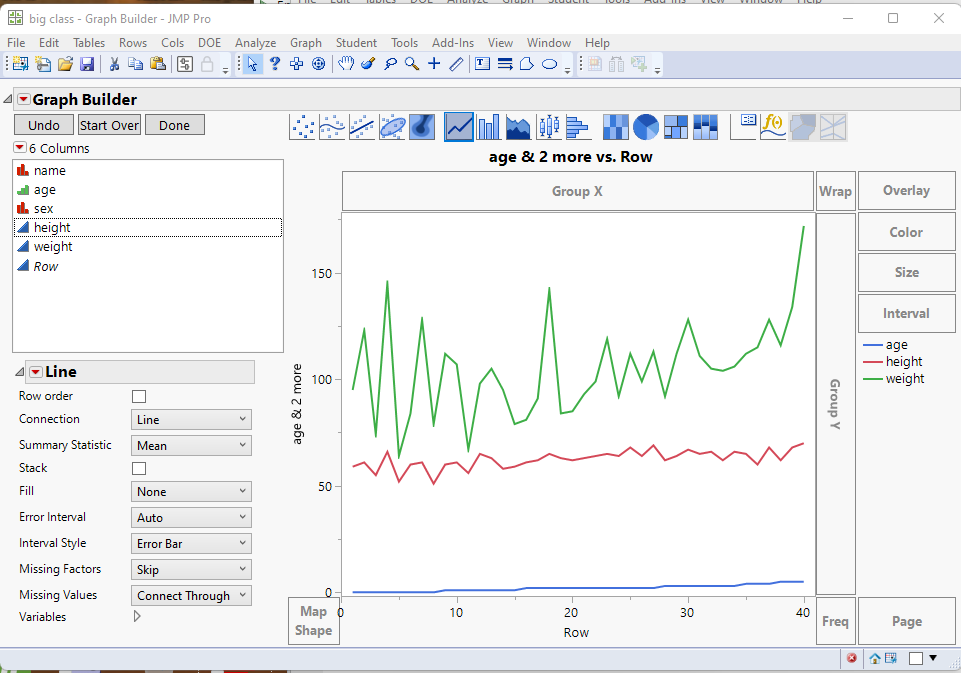
Task: Select the Smoother element icon
Action: click(x=332, y=127)
